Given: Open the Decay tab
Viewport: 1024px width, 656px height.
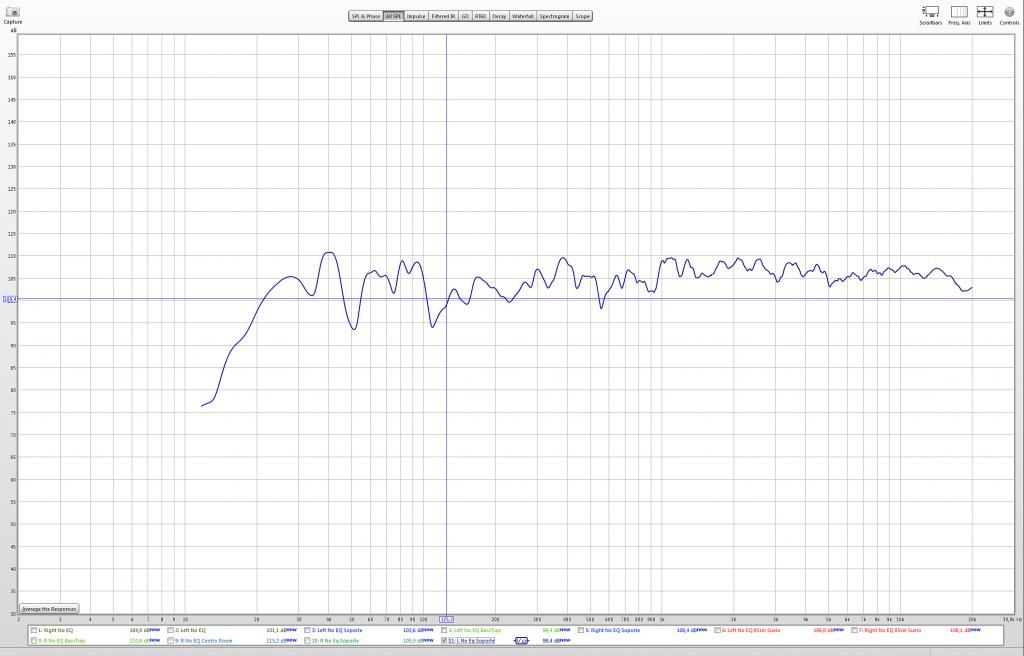Looking at the screenshot, I should pyautogui.click(x=499, y=16).
